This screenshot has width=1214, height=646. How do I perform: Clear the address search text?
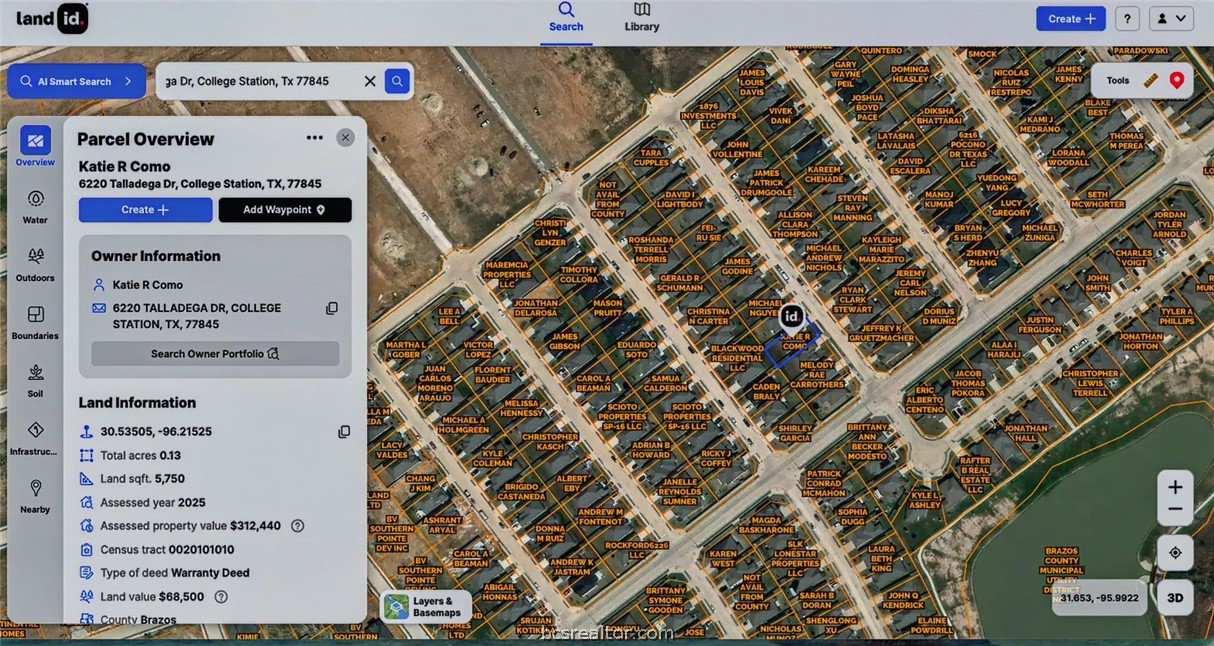(370, 81)
